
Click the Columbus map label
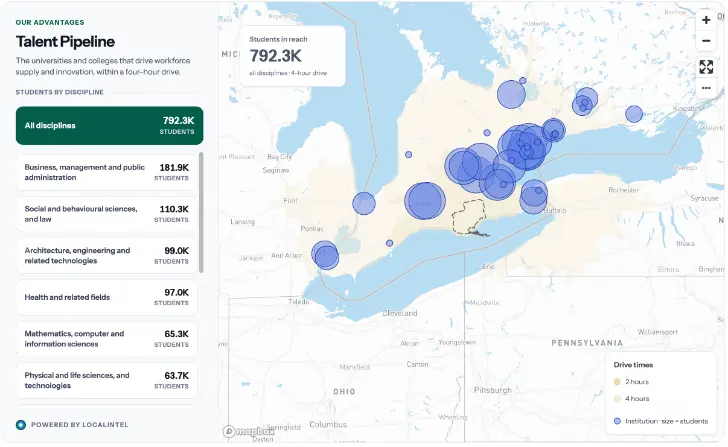click(328, 425)
